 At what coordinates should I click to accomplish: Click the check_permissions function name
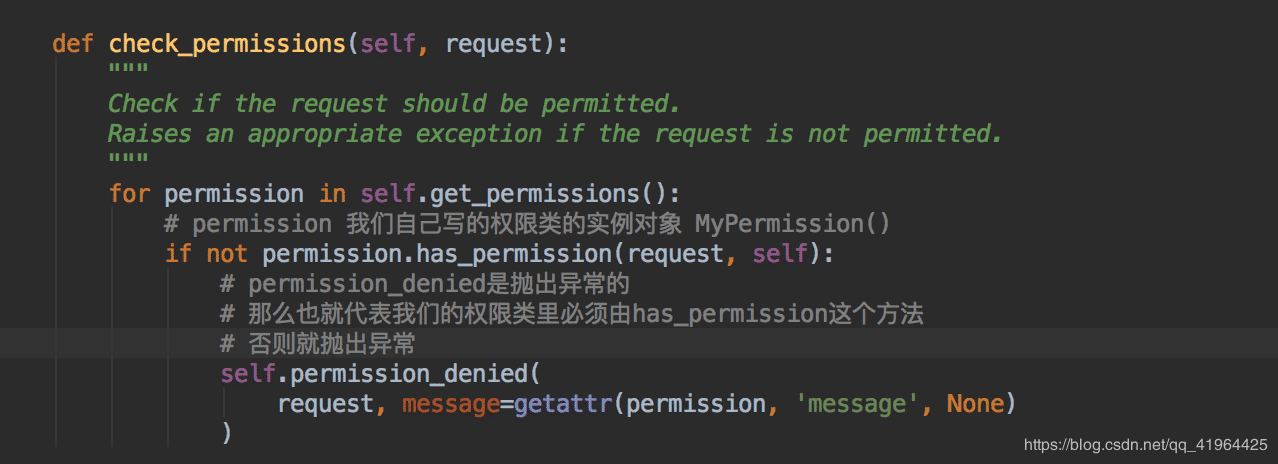pyautogui.click(x=226, y=44)
